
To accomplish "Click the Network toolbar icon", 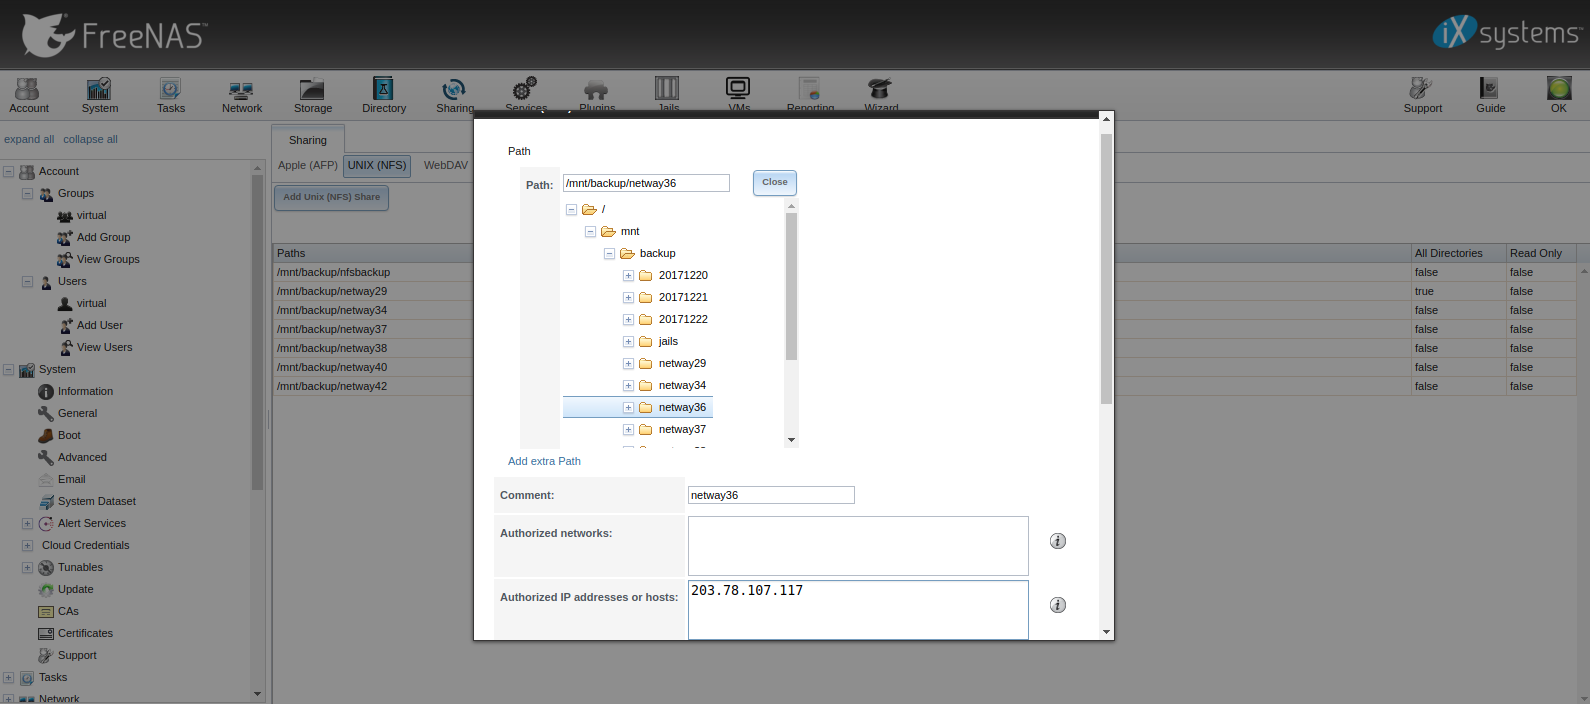I will (x=241, y=95).
